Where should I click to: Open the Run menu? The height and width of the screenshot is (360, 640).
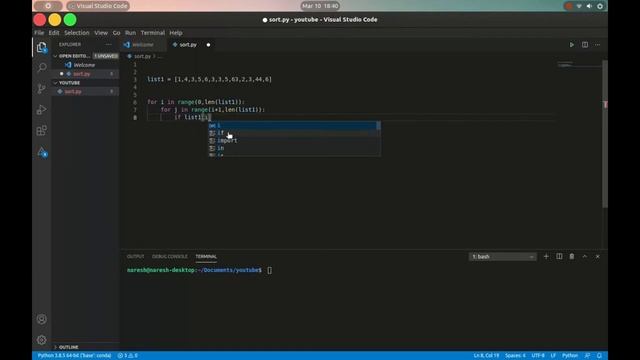coord(130,33)
